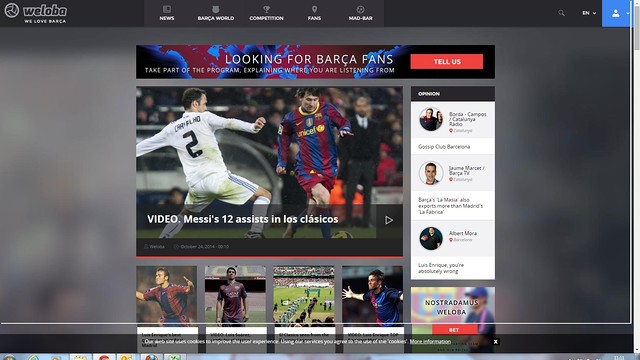The width and height of the screenshot is (640, 360).
Task: Read the Luis Enrique absolutely wrong article
Action: coord(441,268)
